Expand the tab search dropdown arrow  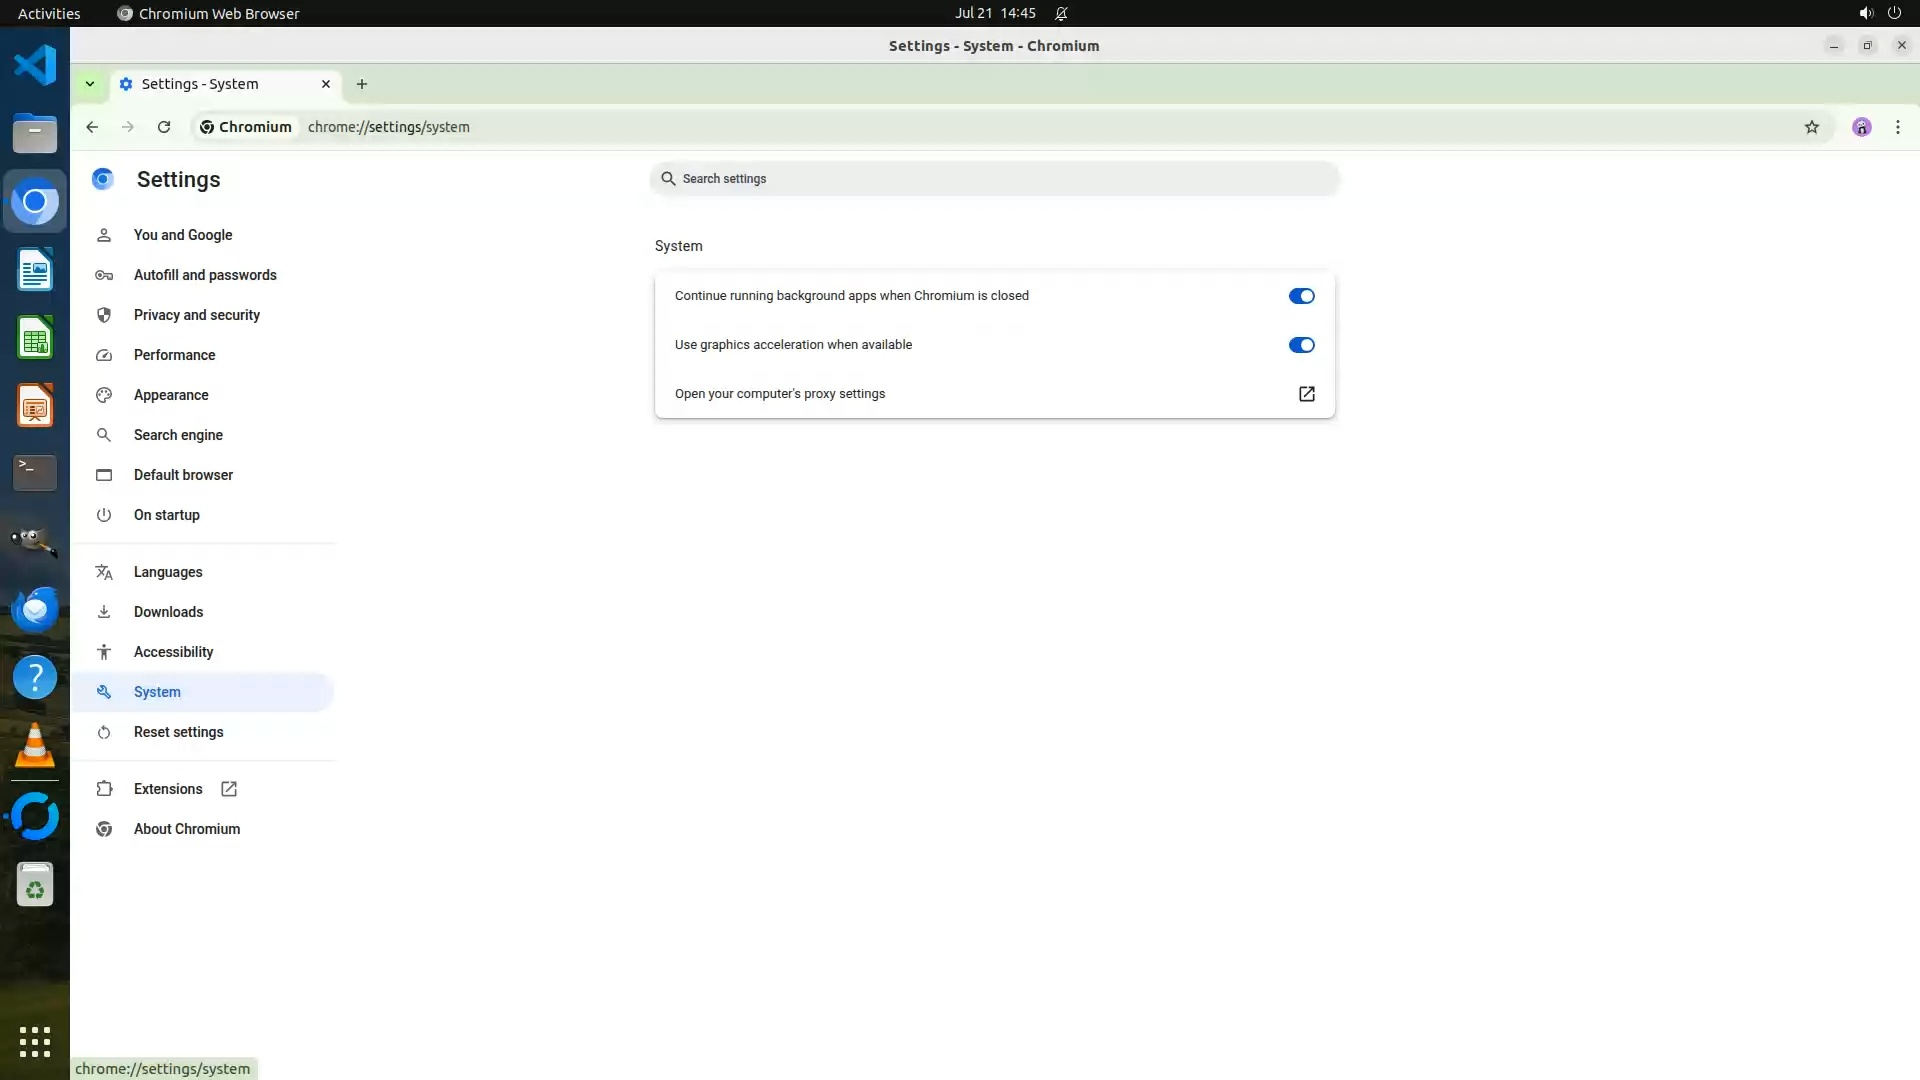(90, 84)
